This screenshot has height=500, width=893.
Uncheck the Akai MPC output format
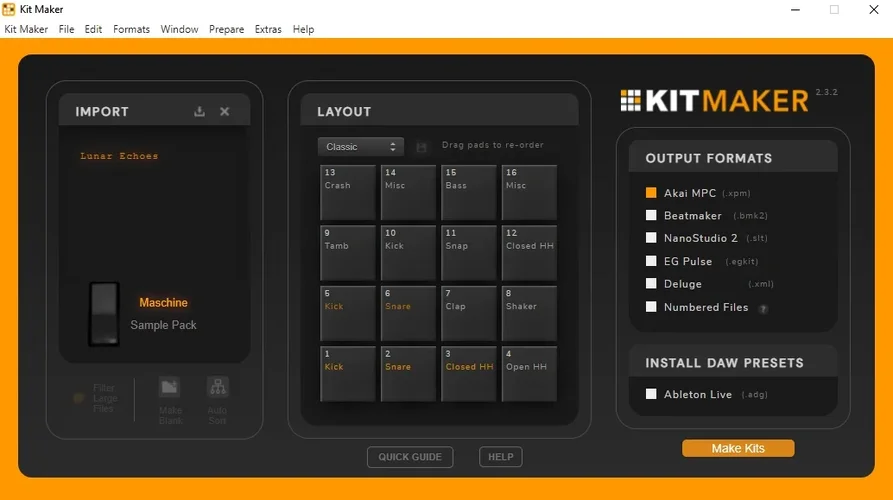651,193
